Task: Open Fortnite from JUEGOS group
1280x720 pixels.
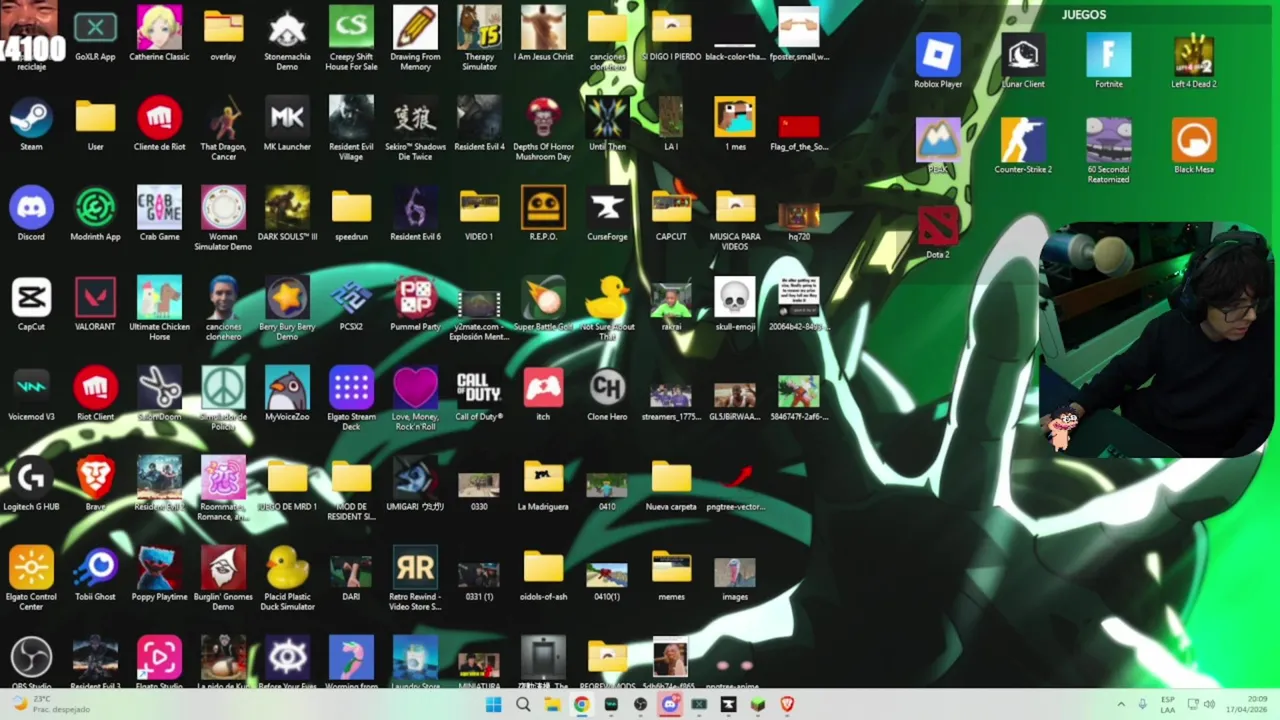Action: pos(1108,62)
